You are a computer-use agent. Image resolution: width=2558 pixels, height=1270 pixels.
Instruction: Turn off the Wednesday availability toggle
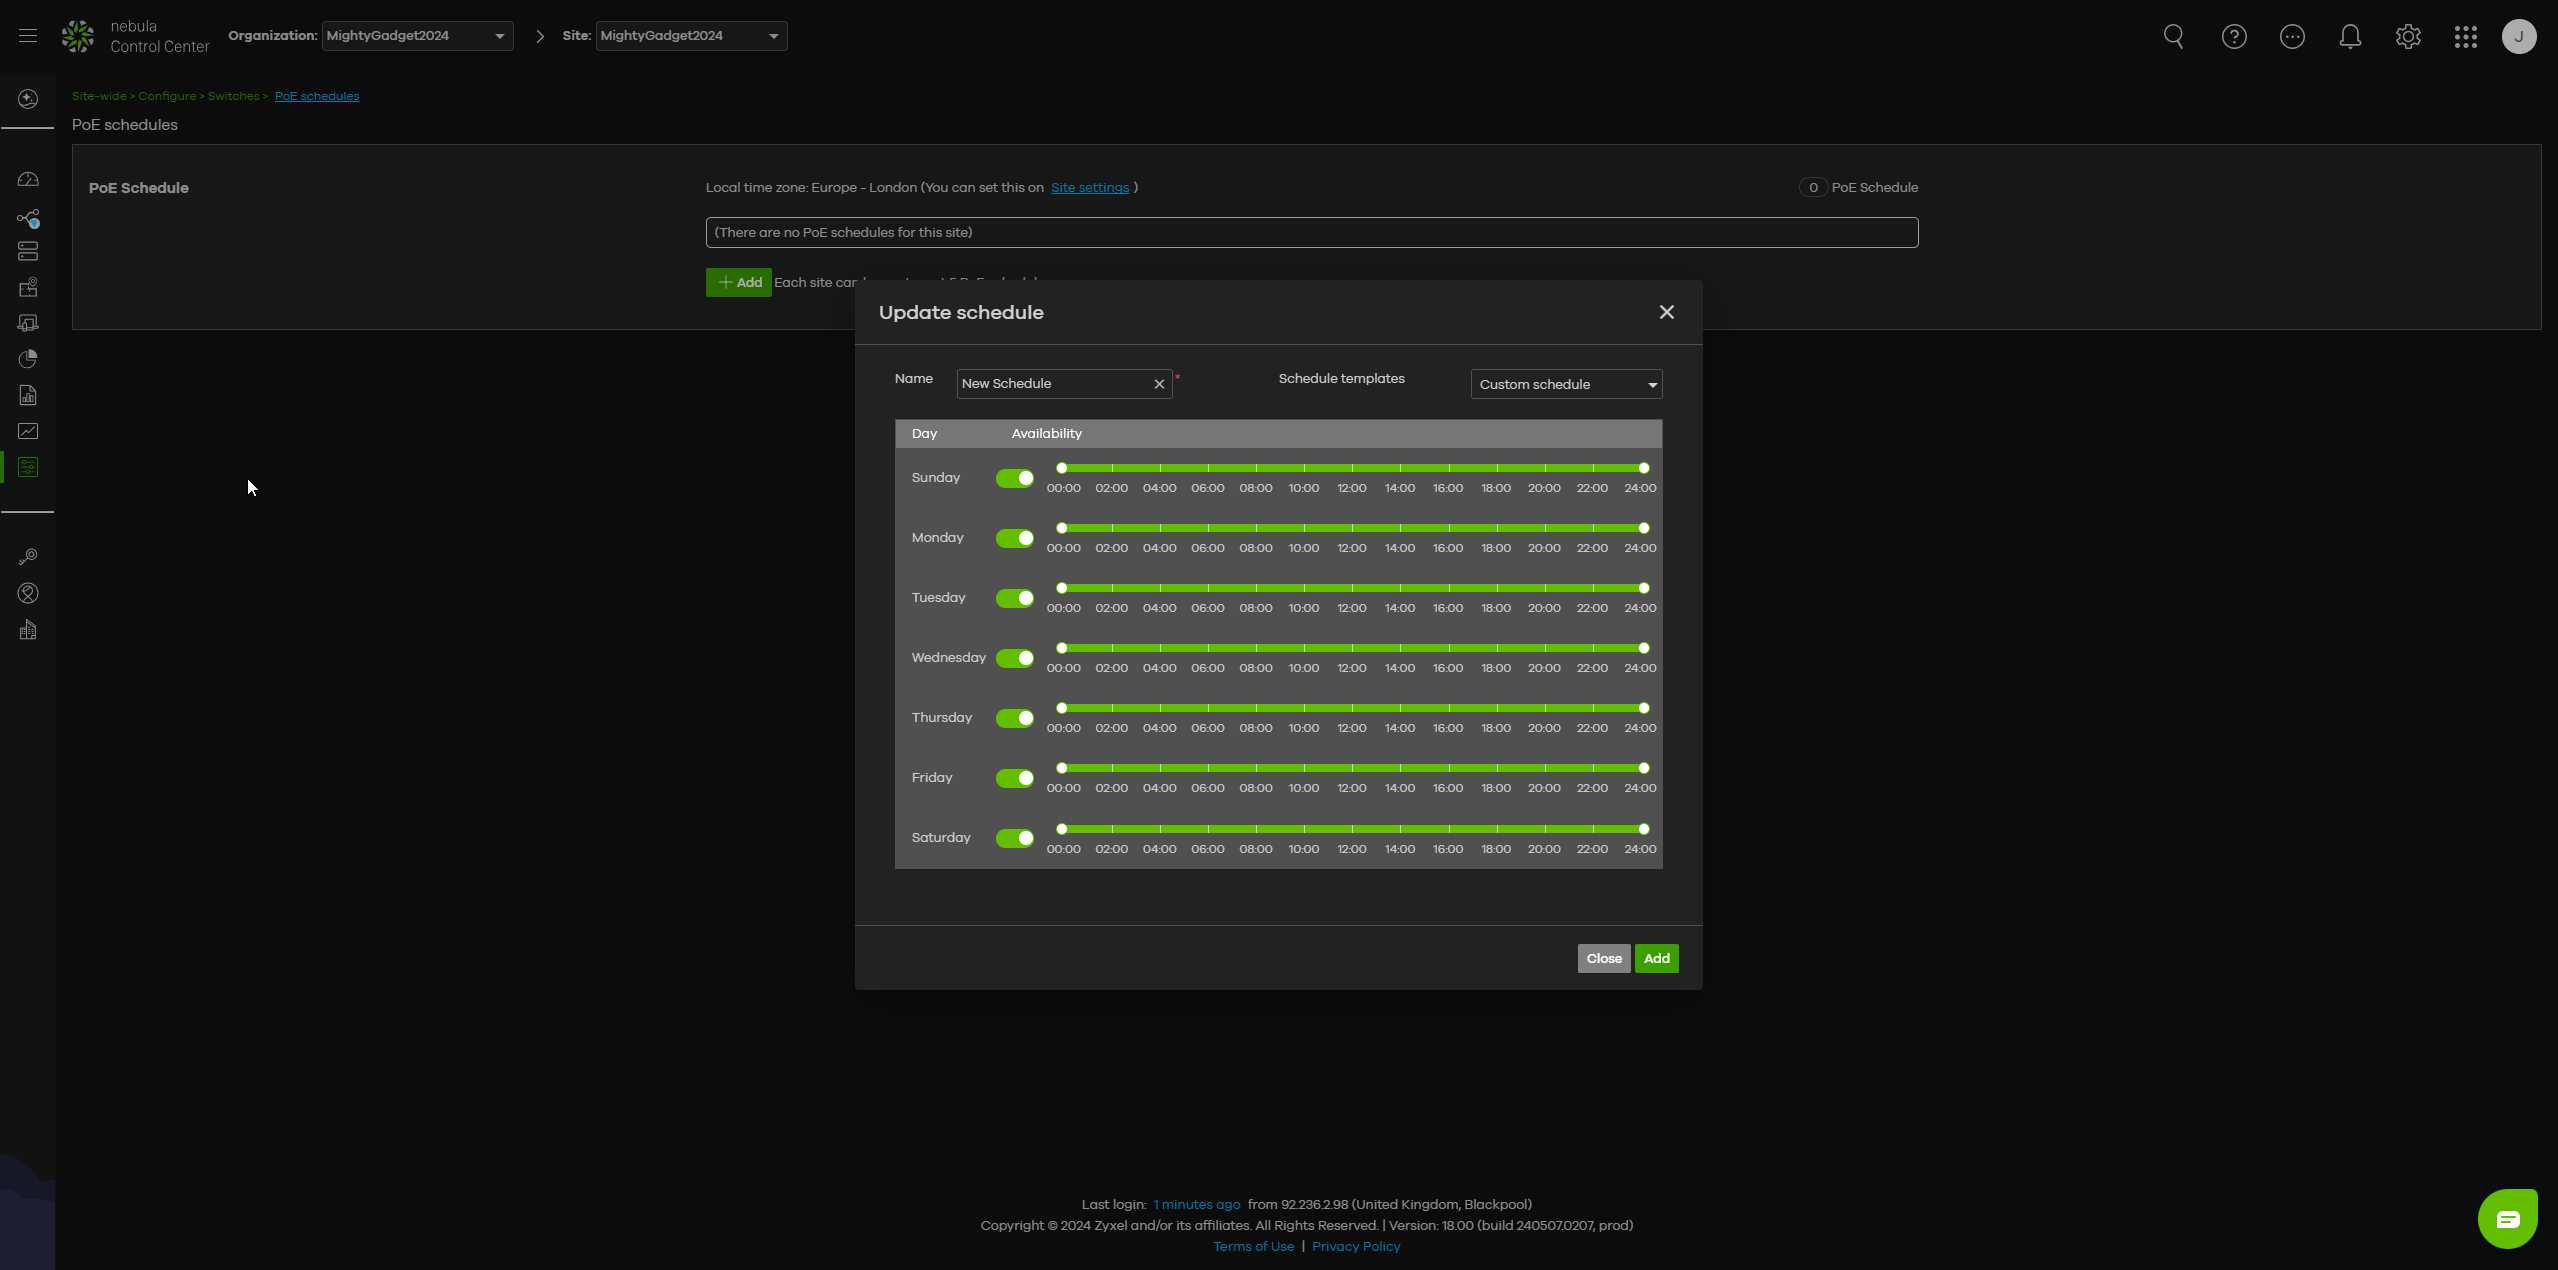[x=1014, y=658]
